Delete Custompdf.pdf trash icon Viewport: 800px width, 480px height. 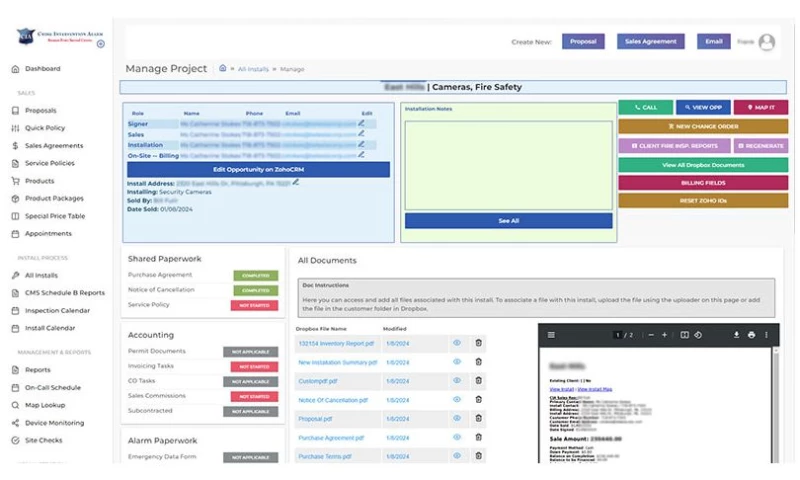[478, 381]
